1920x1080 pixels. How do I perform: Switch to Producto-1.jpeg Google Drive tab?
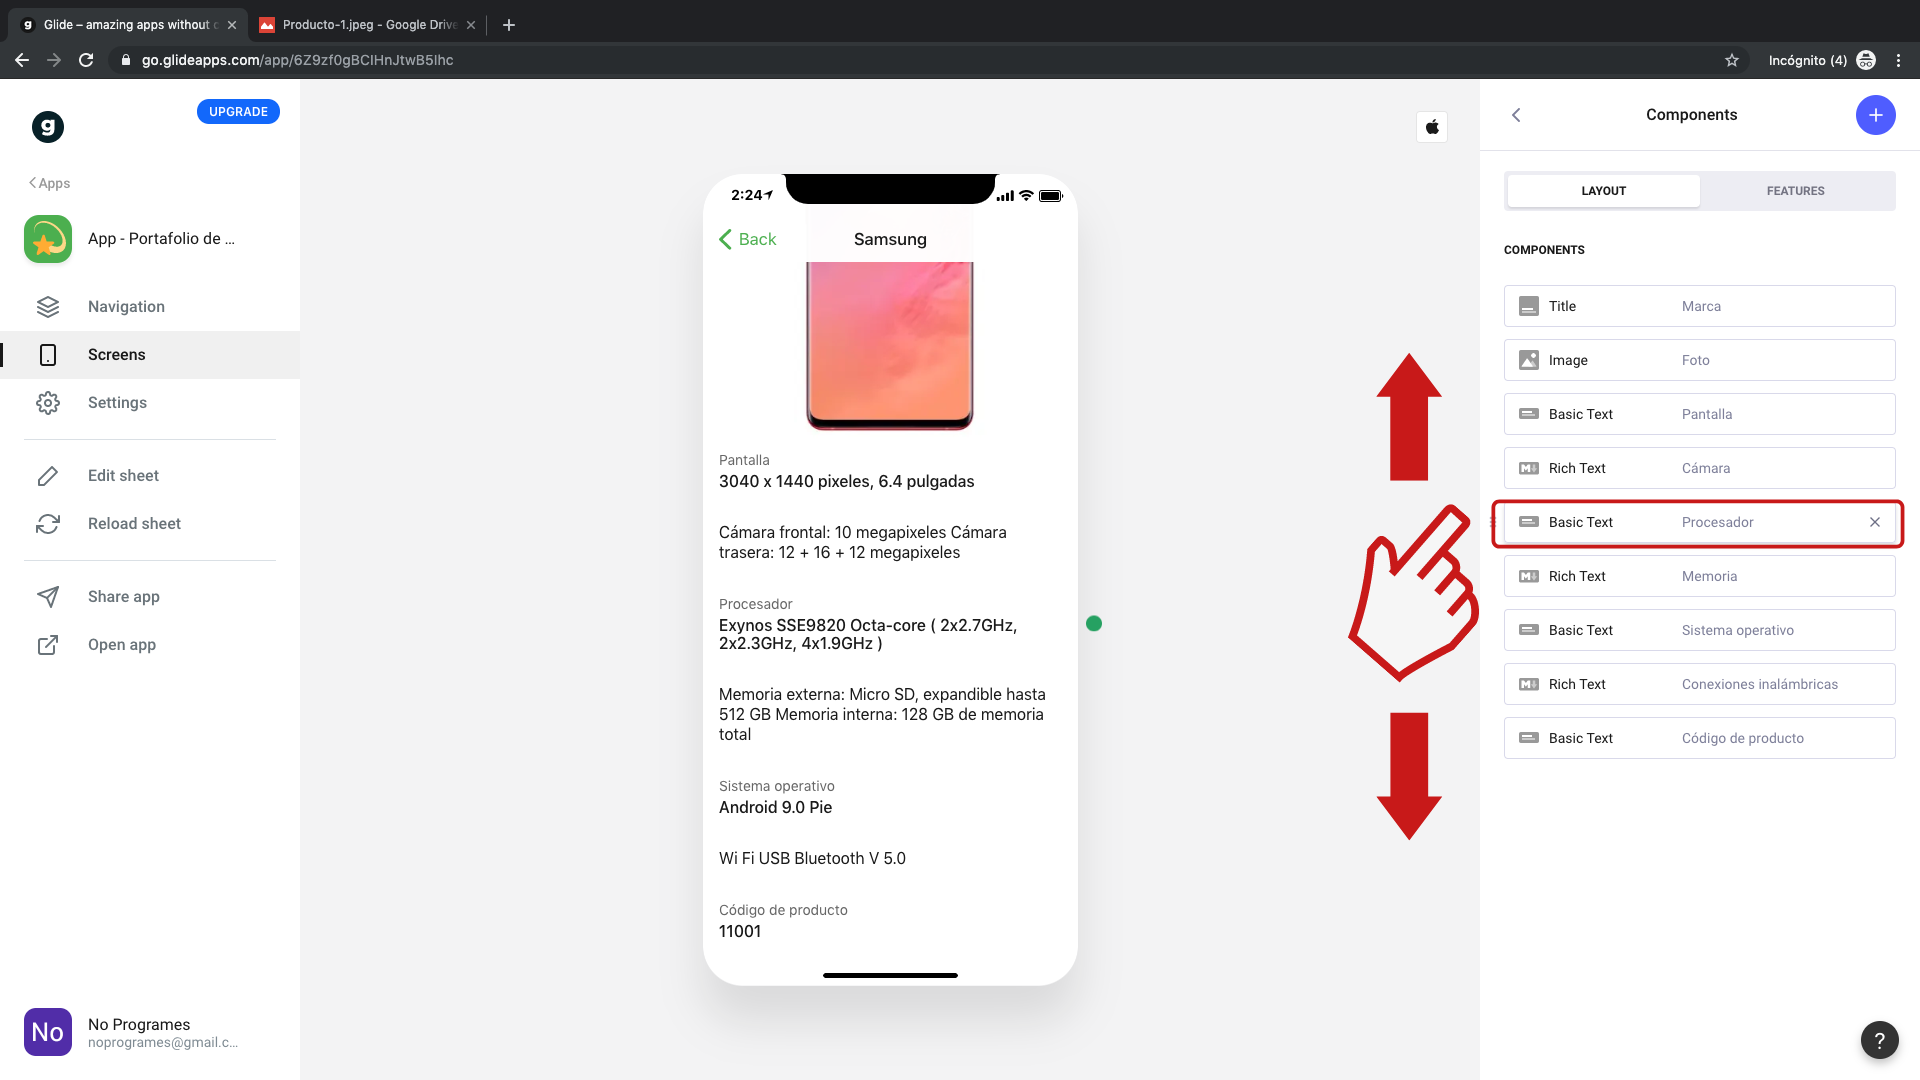[x=367, y=25]
